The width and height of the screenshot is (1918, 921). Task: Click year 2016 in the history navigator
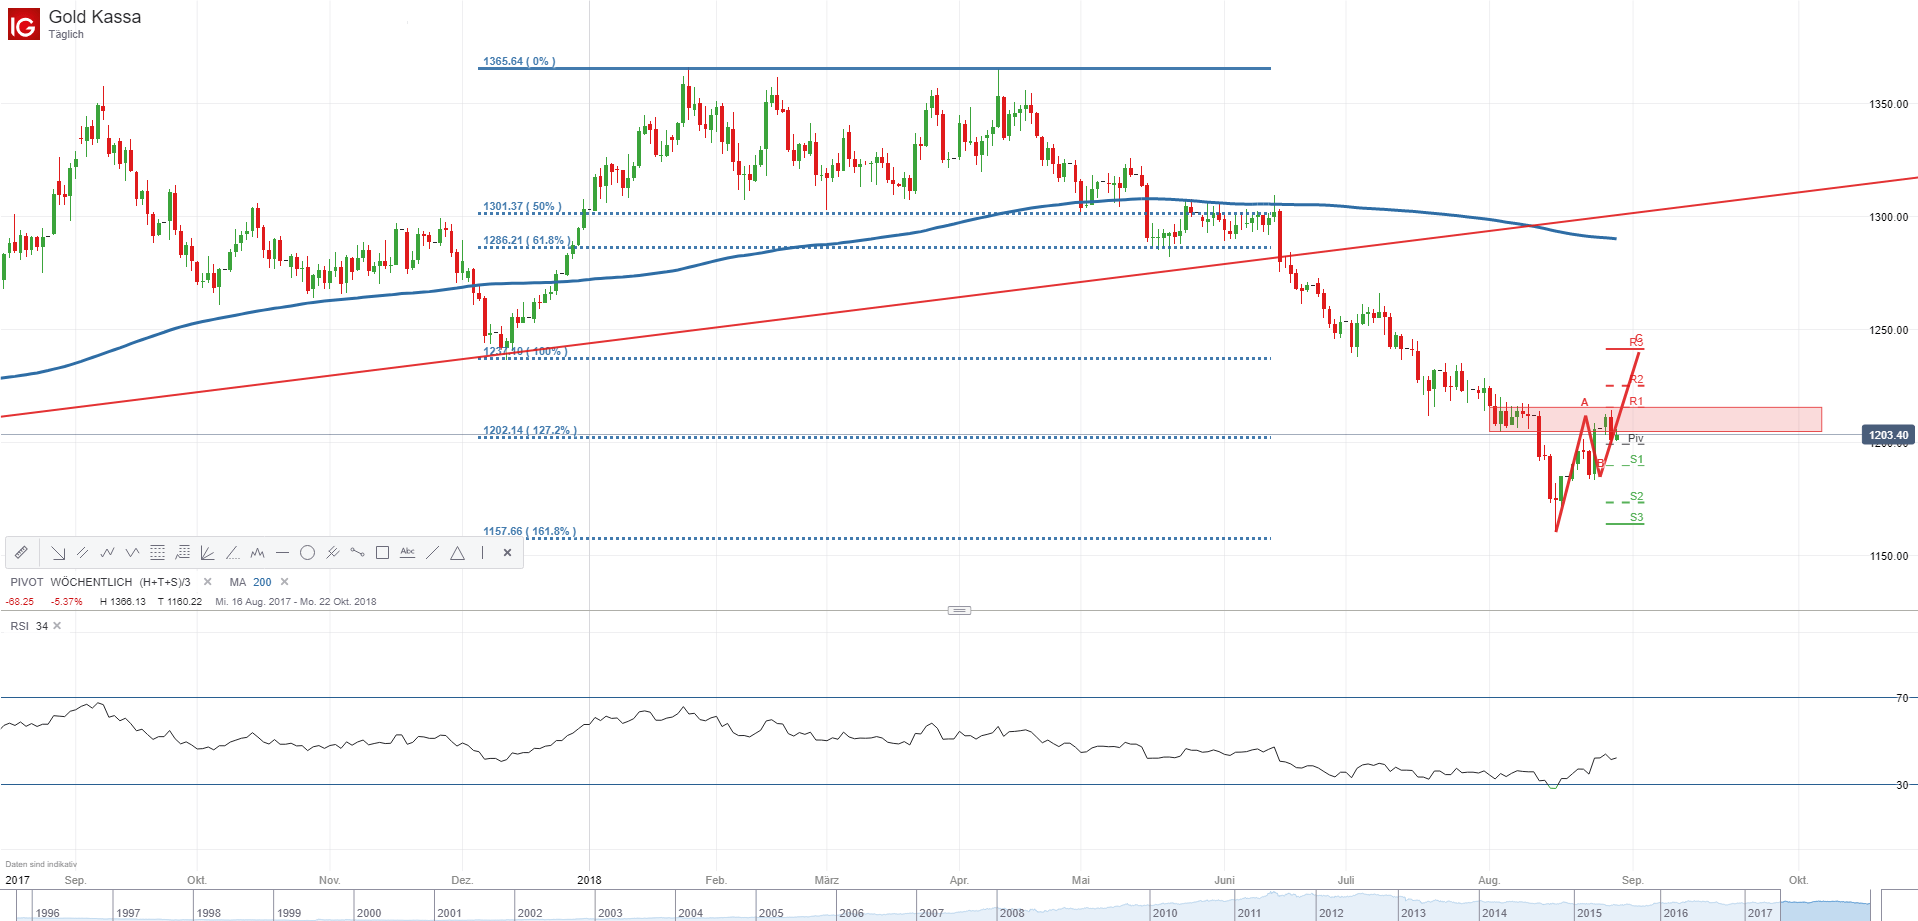(1675, 913)
